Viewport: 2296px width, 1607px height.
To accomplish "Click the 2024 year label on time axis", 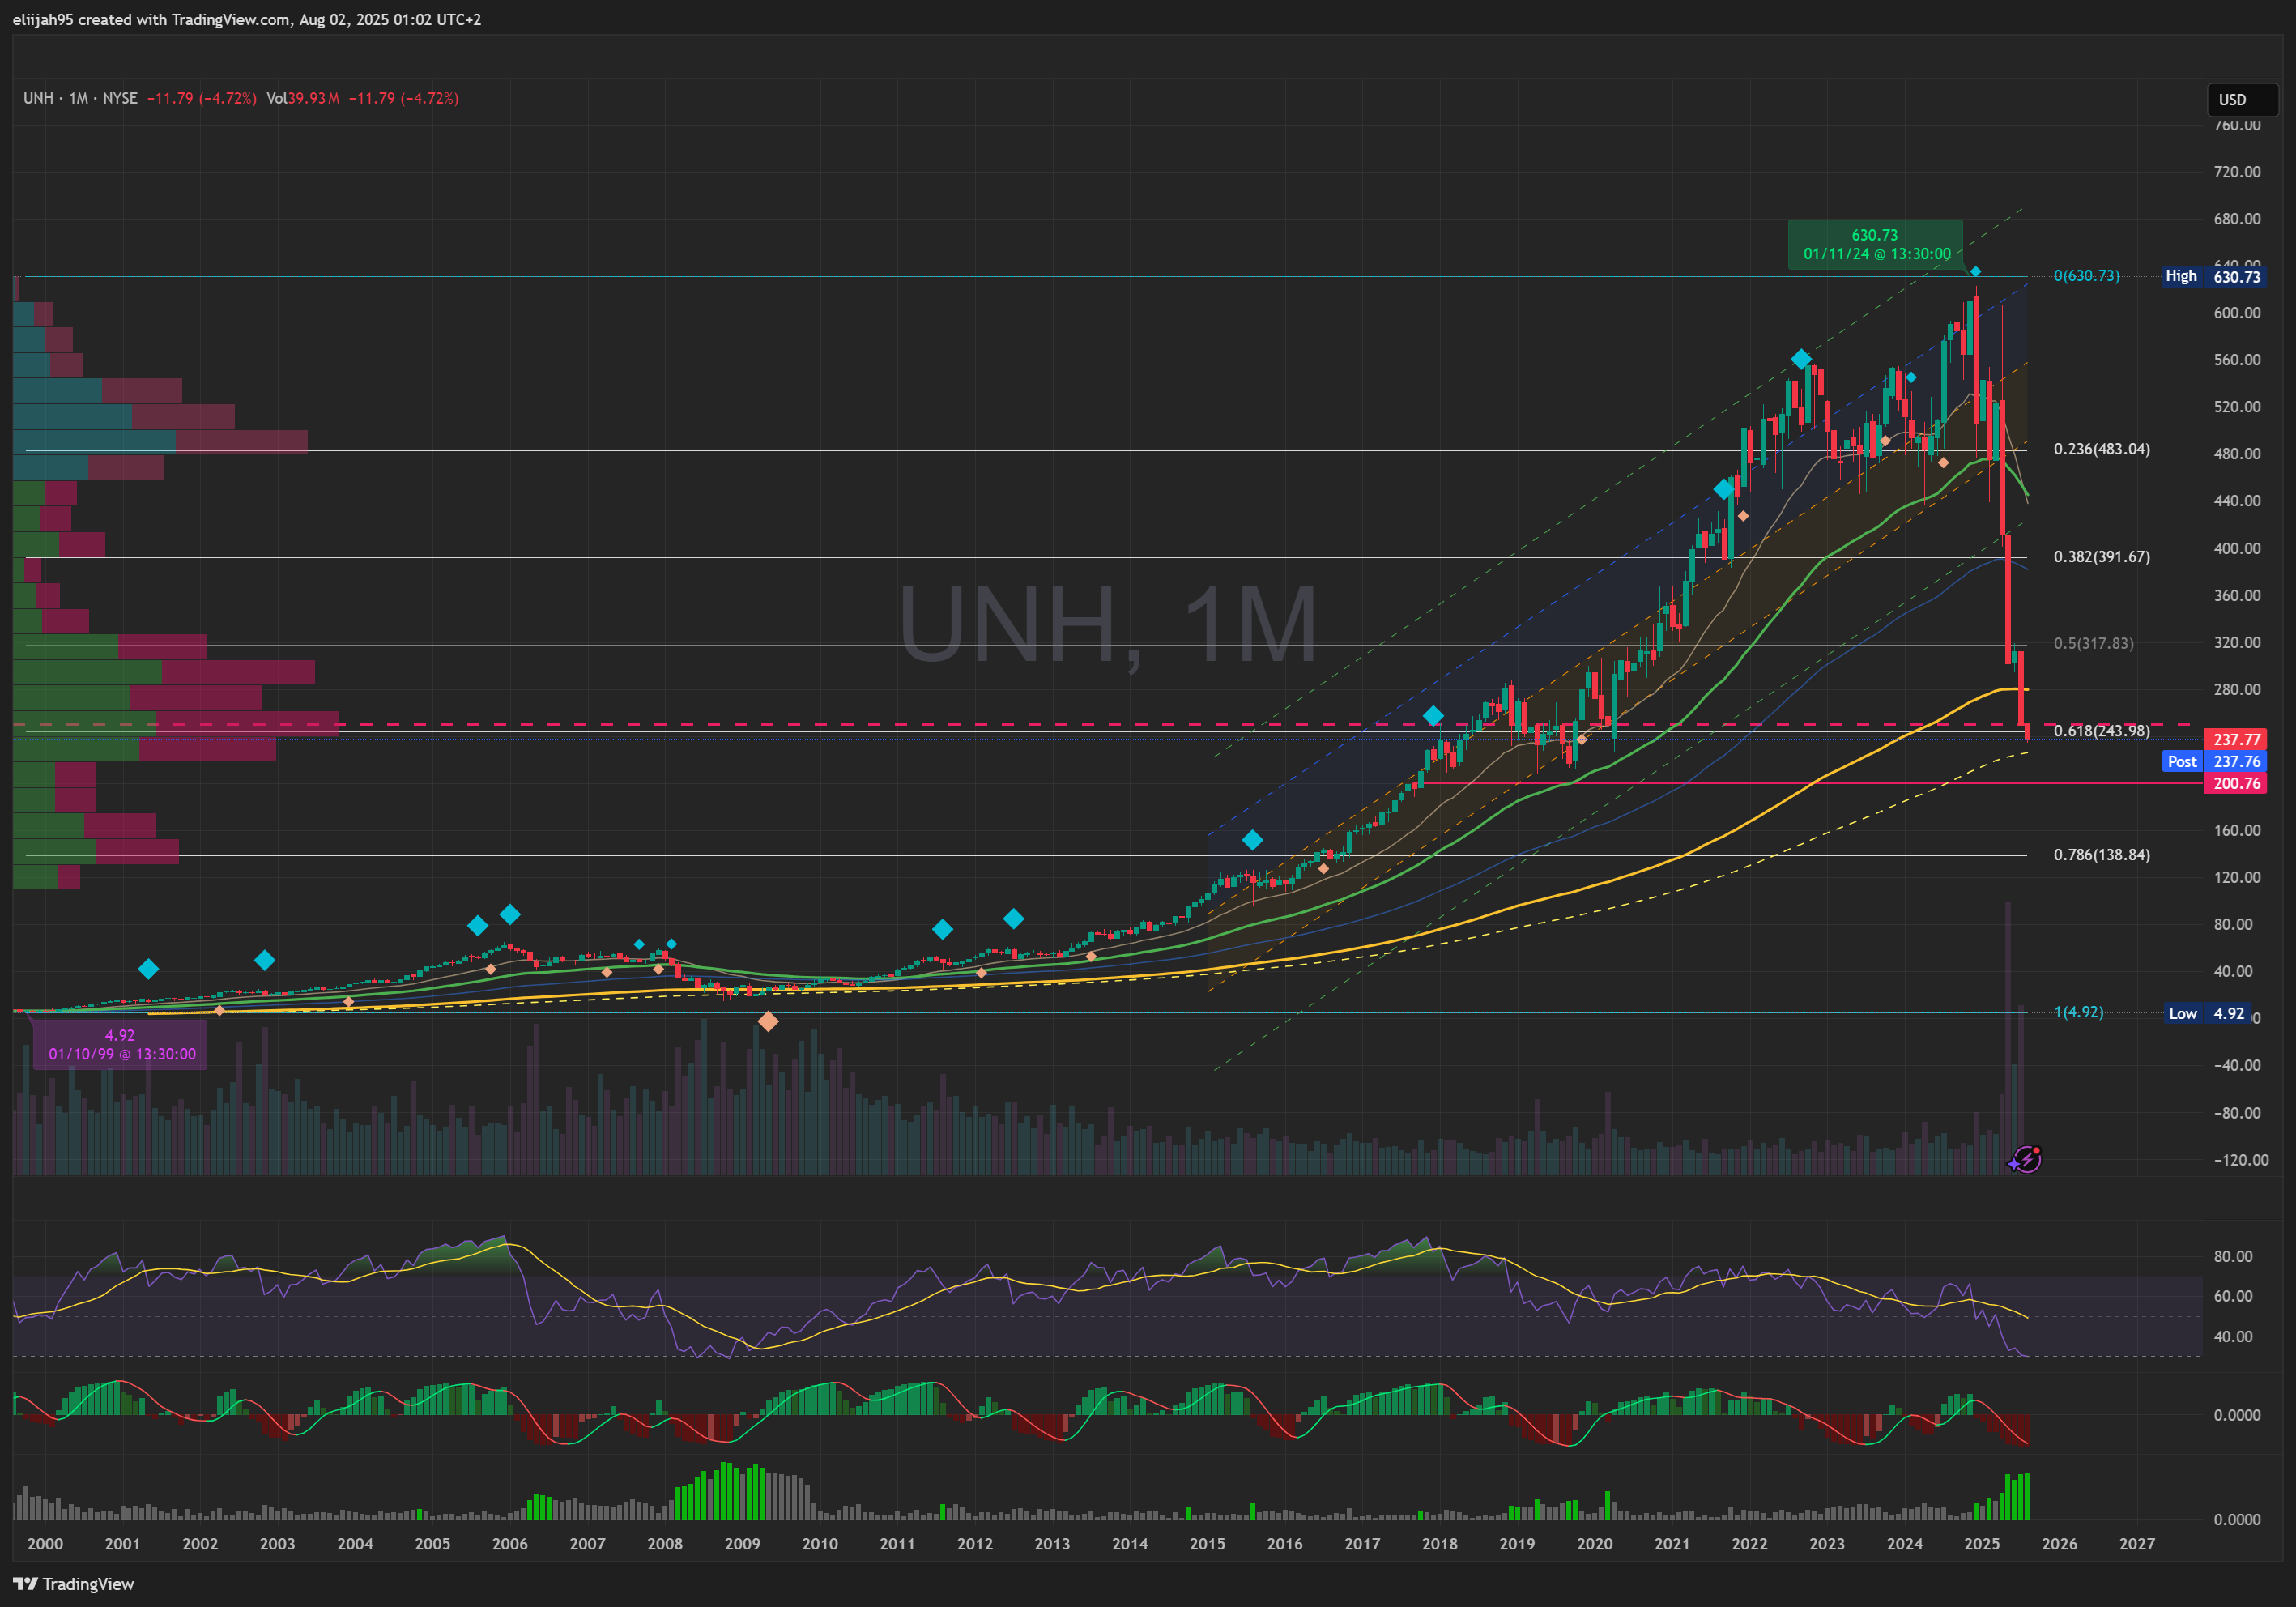I will [1904, 1543].
